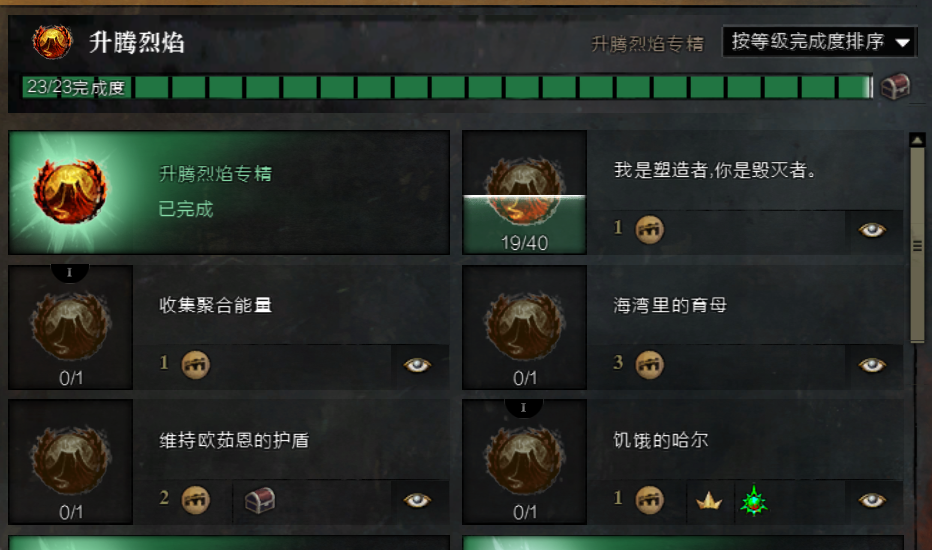Select the 收集聚合能量 achievement volcano icon
This screenshot has width=932, height=550.
click(71, 327)
